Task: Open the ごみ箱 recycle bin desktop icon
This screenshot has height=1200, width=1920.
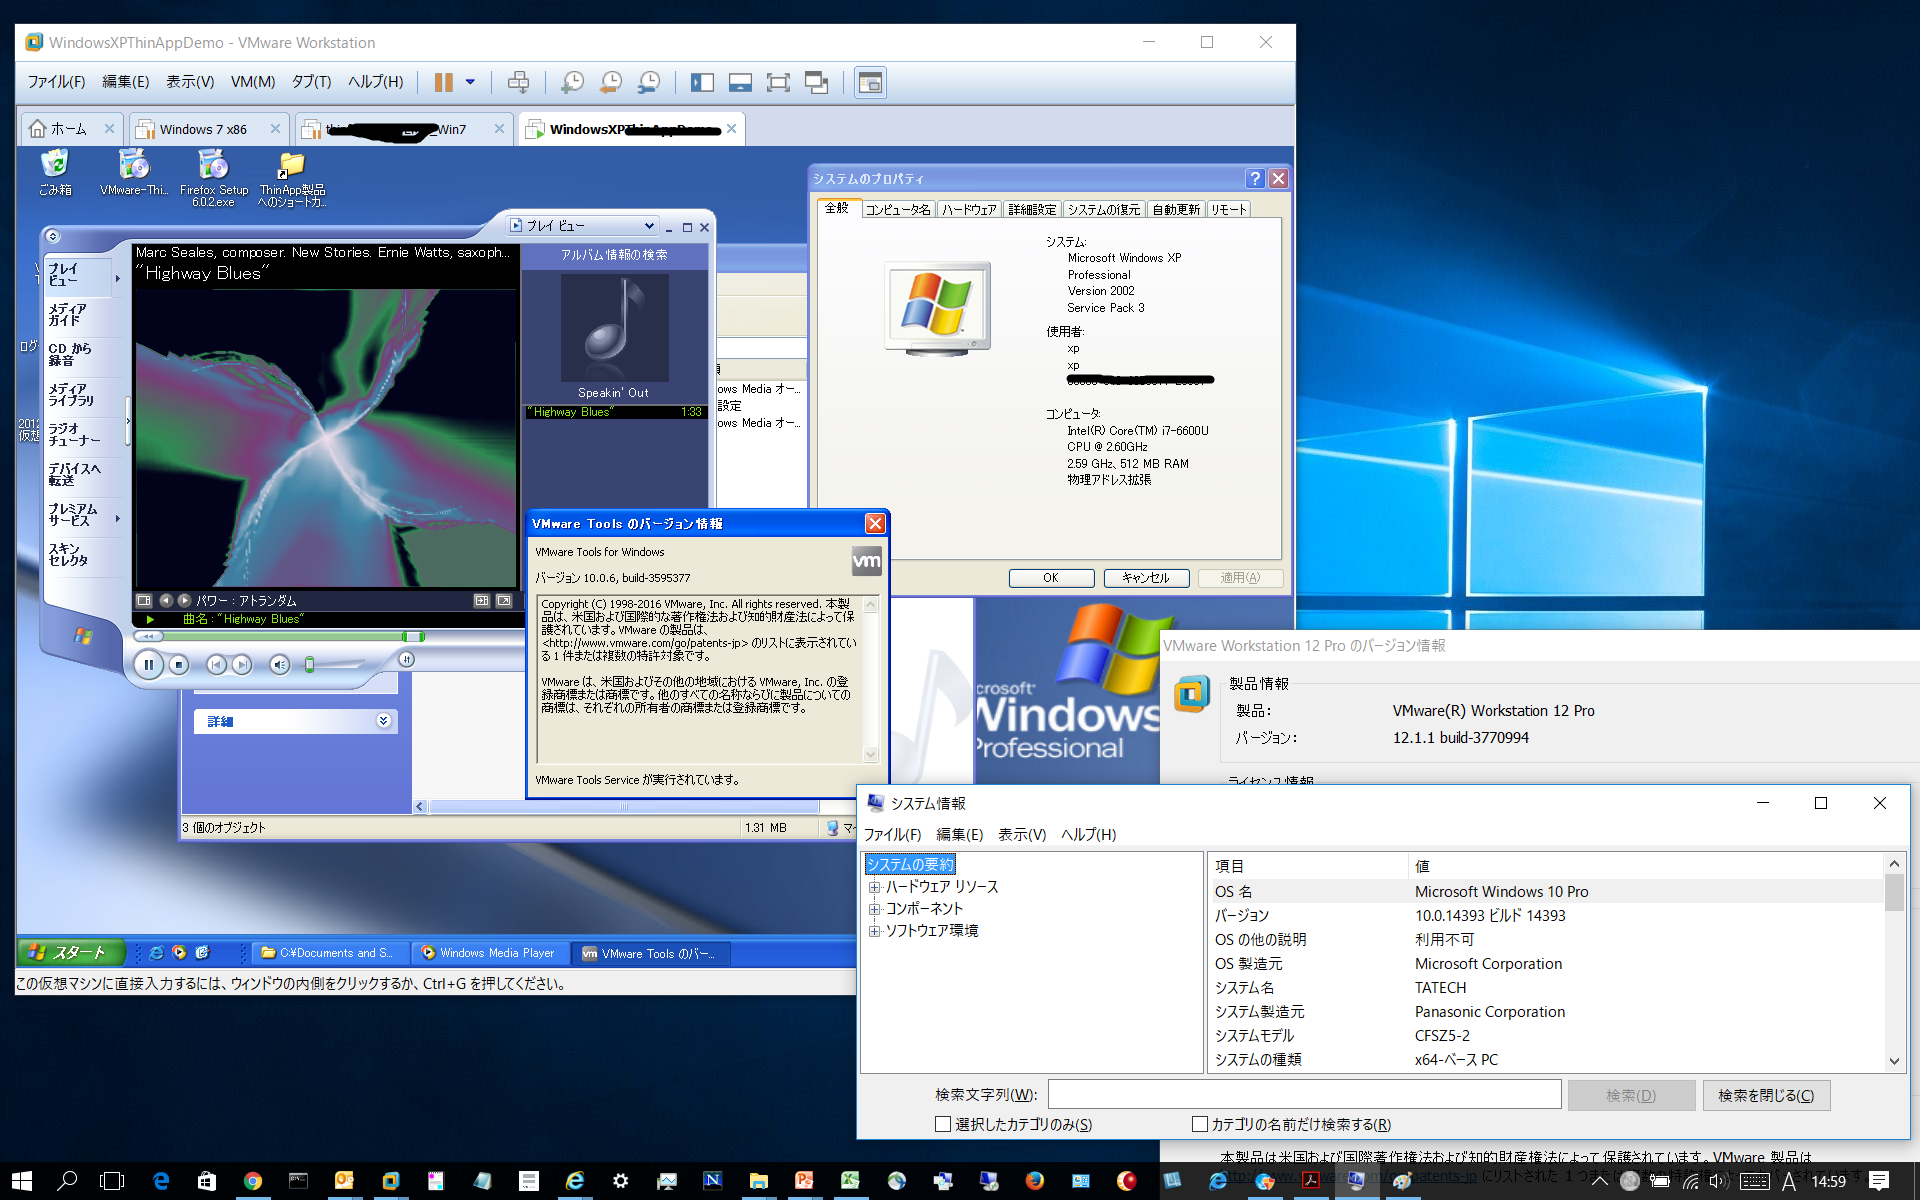Action: pyautogui.click(x=55, y=172)
